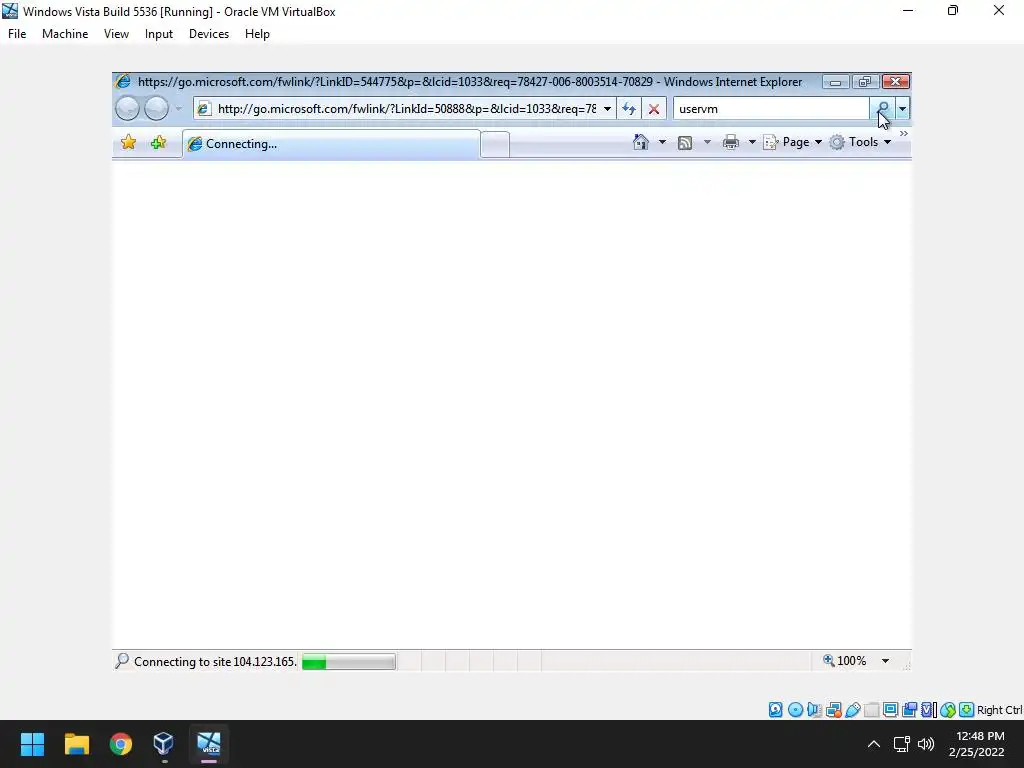1024x768 pixels.
Task: Click VirtualBox display indicator icon
Action: coord(890,710)
